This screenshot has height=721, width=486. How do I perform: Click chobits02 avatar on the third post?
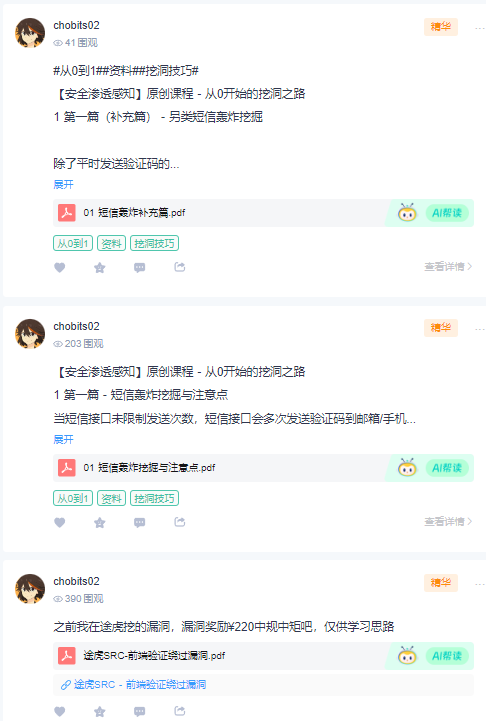[30, 589]
